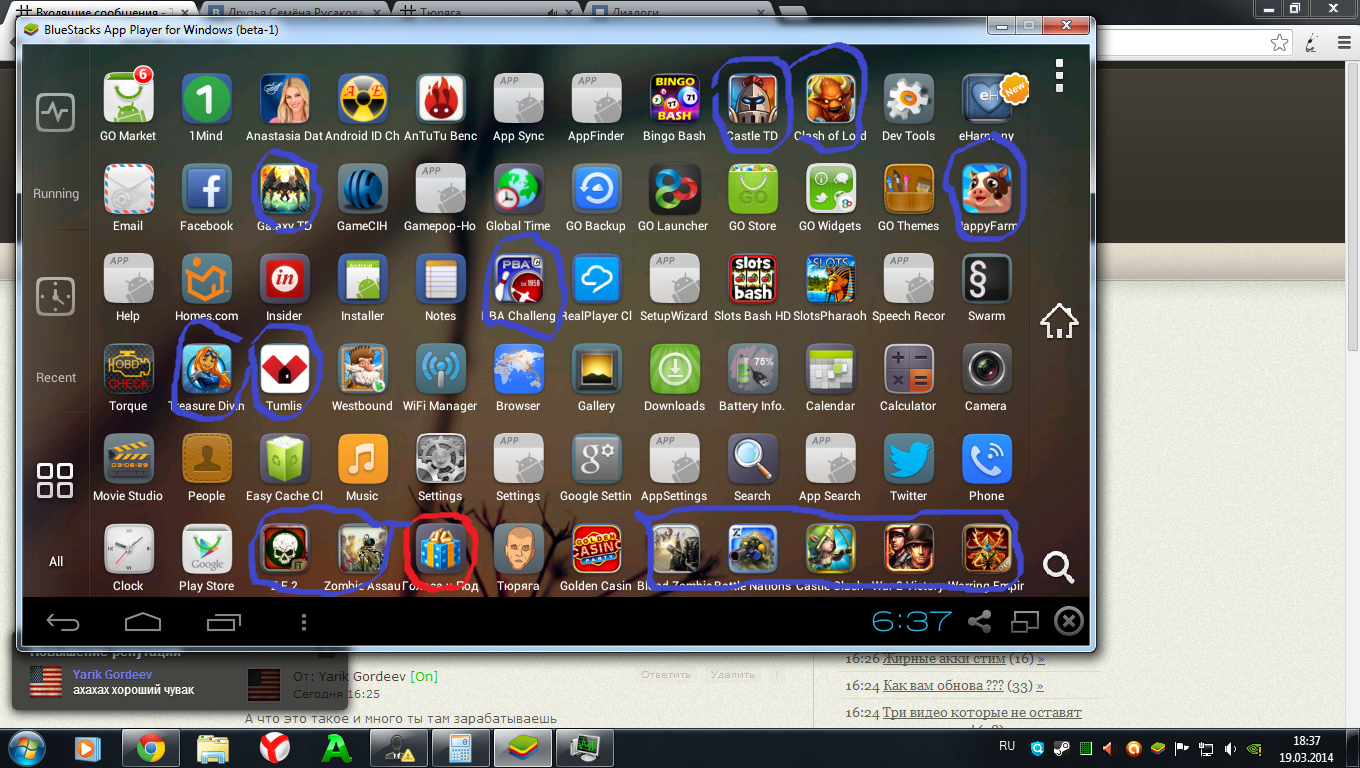
Task: Open the Downloads app
Action: 674,369
